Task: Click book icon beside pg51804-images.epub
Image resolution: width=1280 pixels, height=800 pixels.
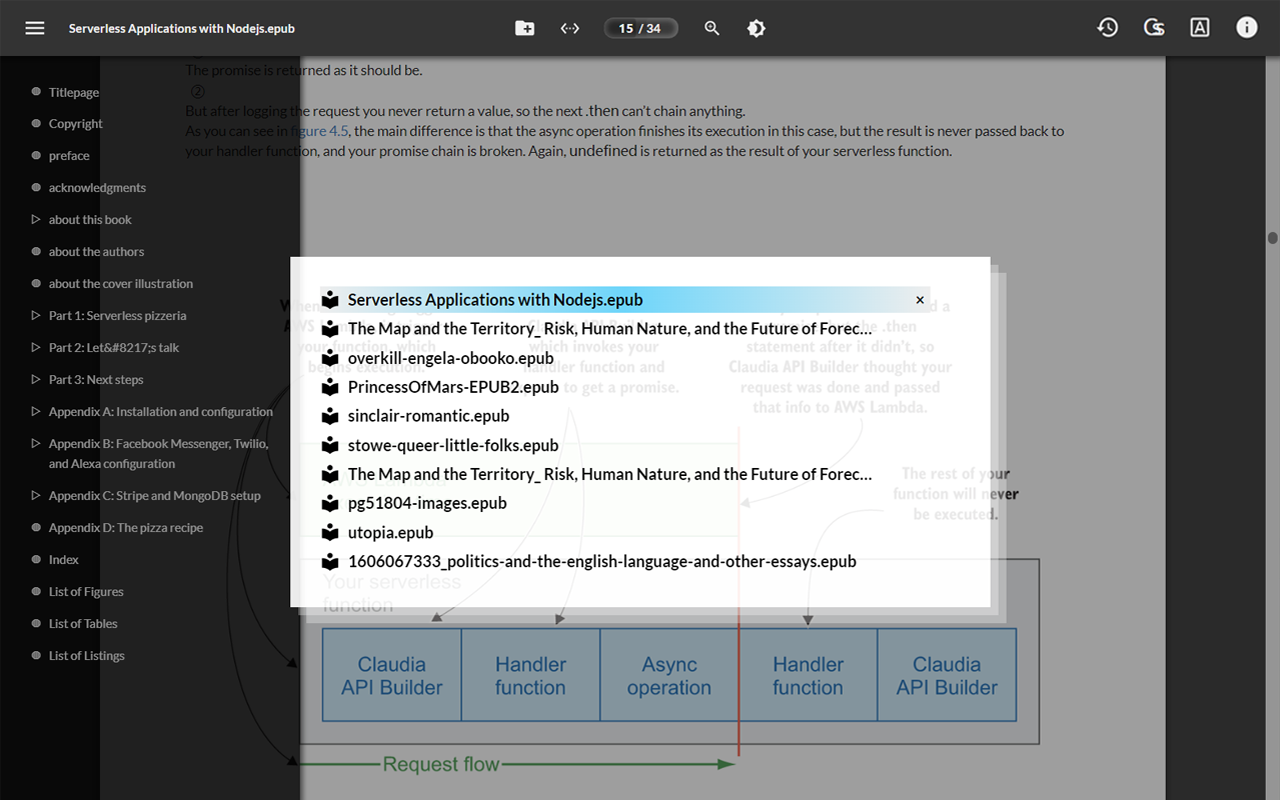Action: click(x=330, y=503)
